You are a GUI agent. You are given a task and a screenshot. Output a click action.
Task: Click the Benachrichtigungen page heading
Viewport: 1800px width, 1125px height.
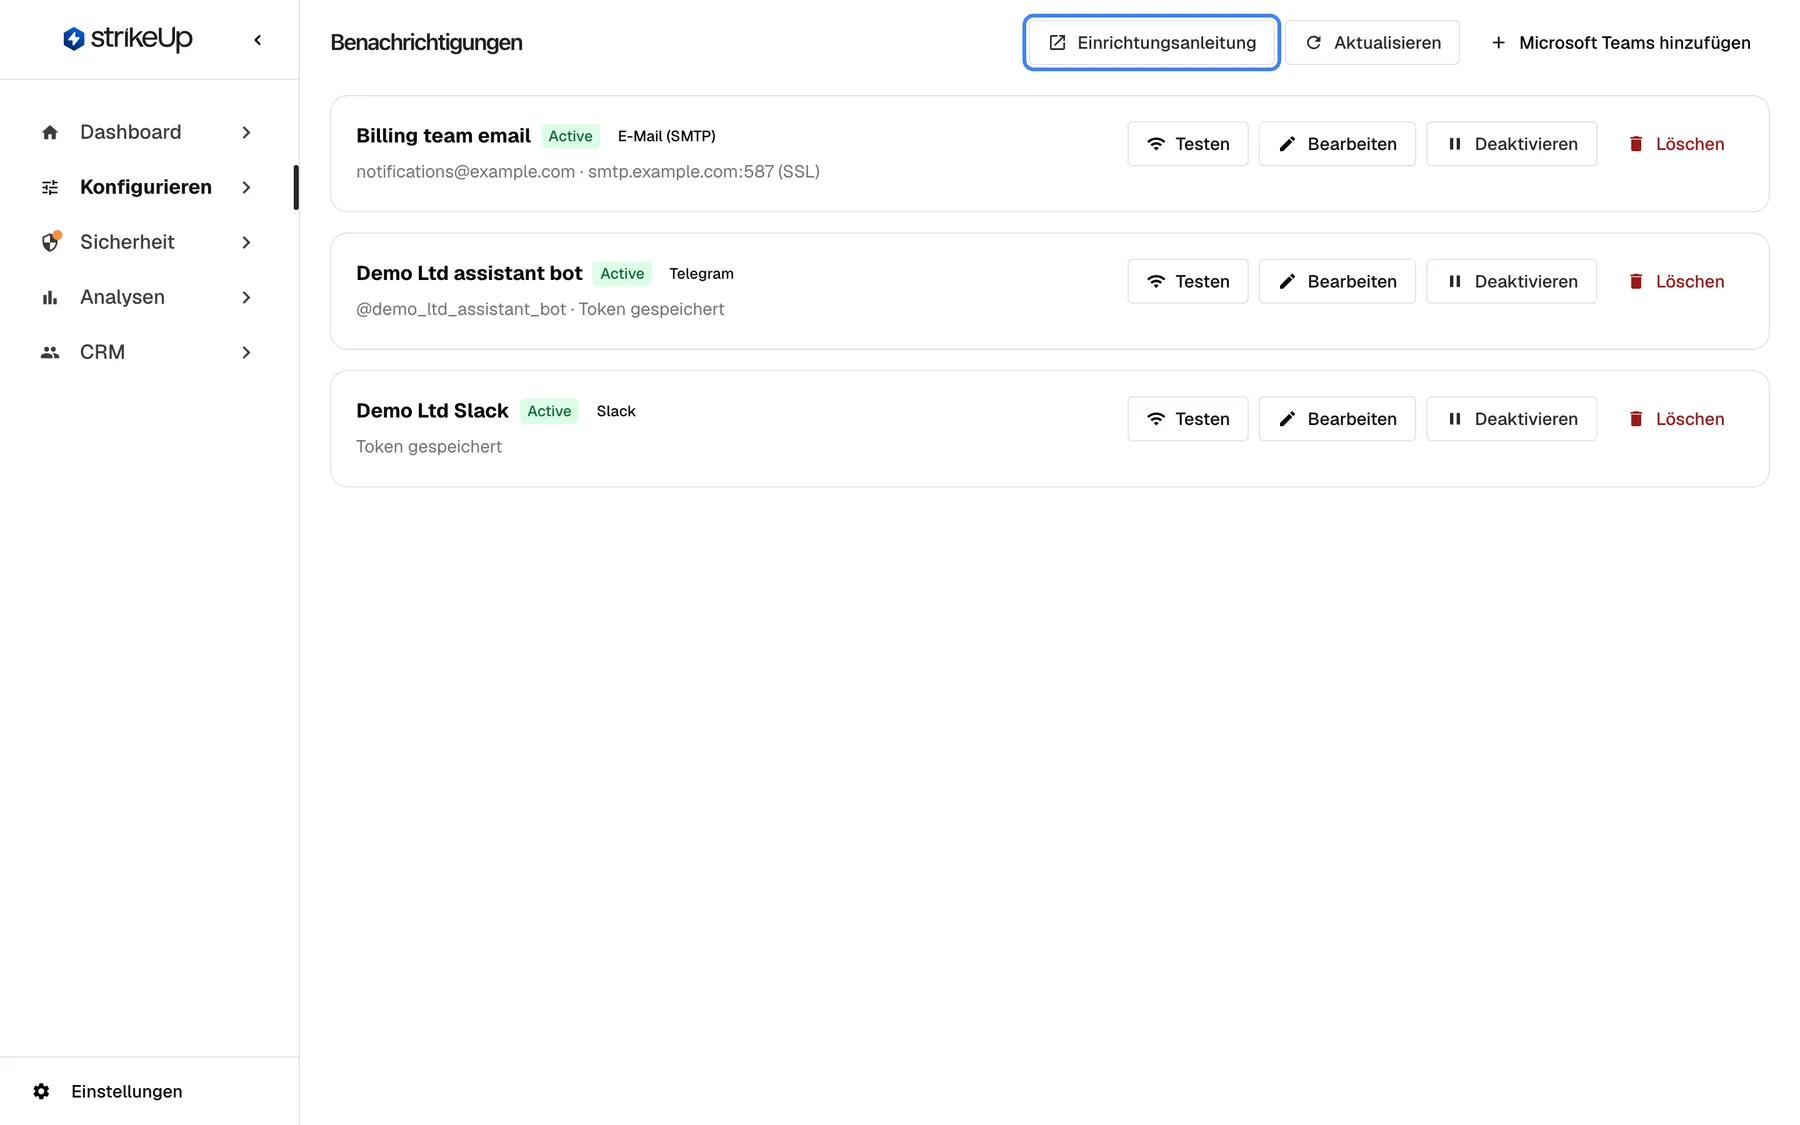(426, 42)
